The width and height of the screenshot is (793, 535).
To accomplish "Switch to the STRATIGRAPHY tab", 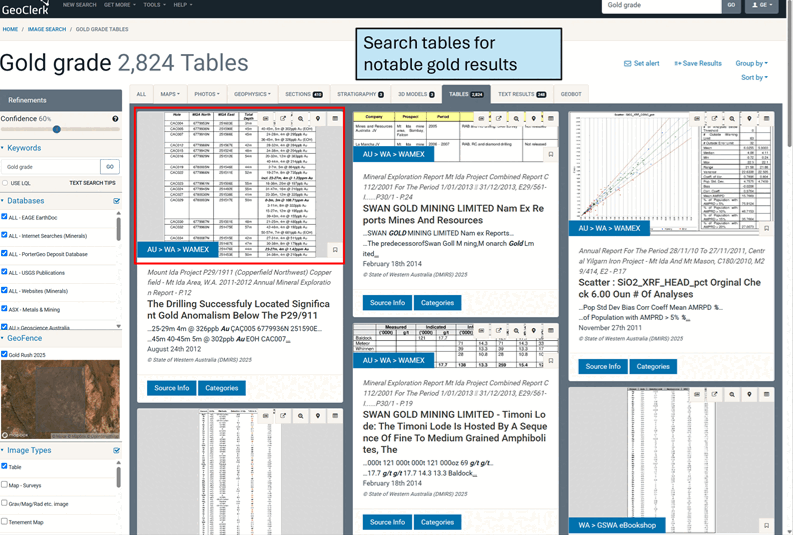I will click(x=360, y=94).
